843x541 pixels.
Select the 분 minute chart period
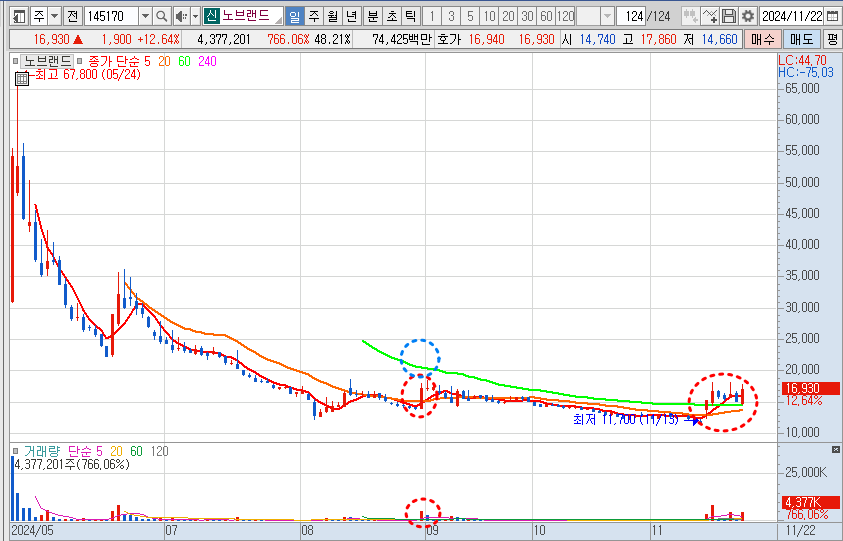click(373, 16)
